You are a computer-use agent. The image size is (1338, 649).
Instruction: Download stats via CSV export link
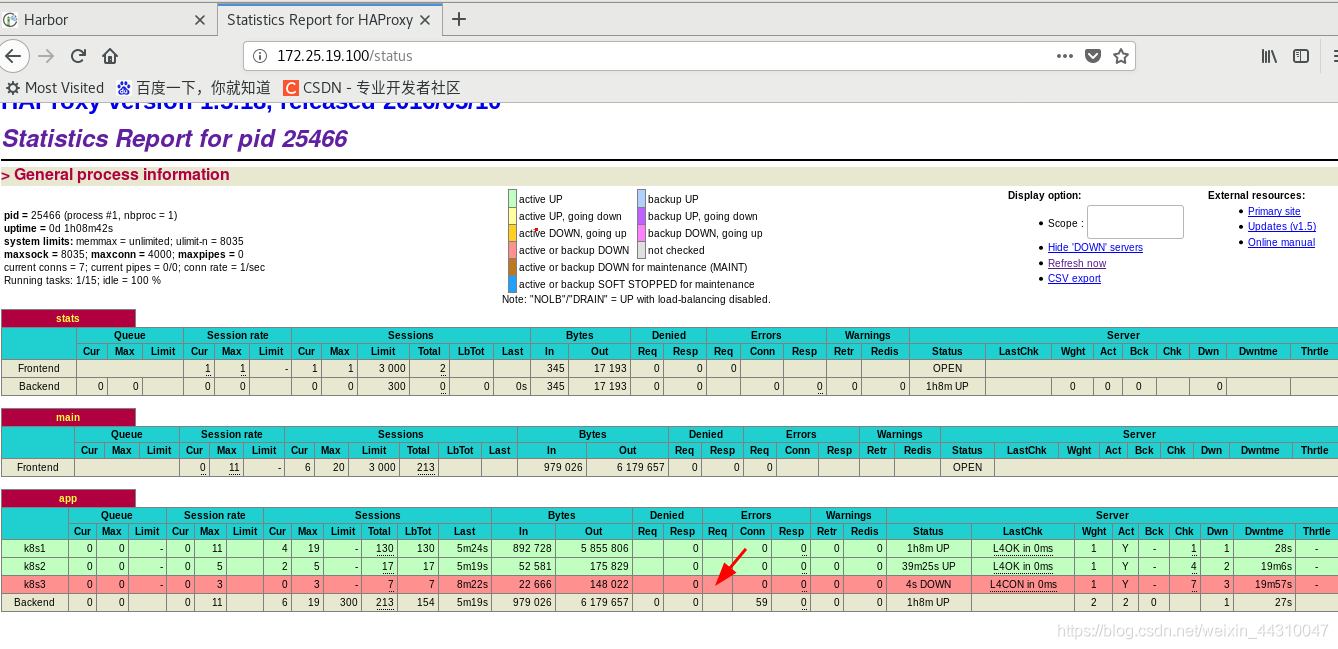click(1074, 278)
